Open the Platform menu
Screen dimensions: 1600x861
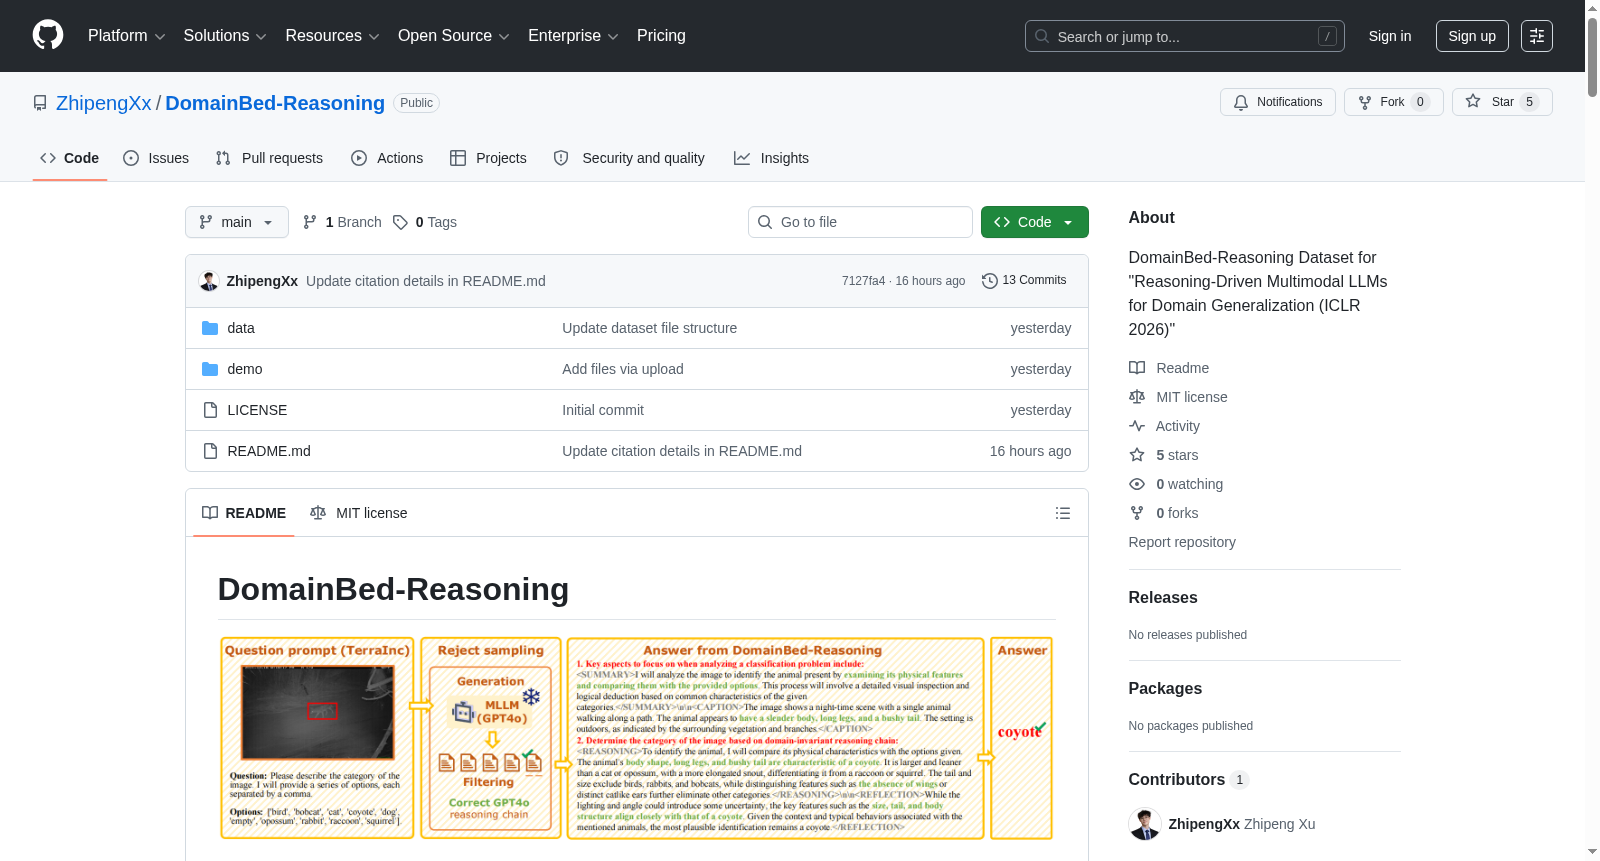click(x=126, y=36)
